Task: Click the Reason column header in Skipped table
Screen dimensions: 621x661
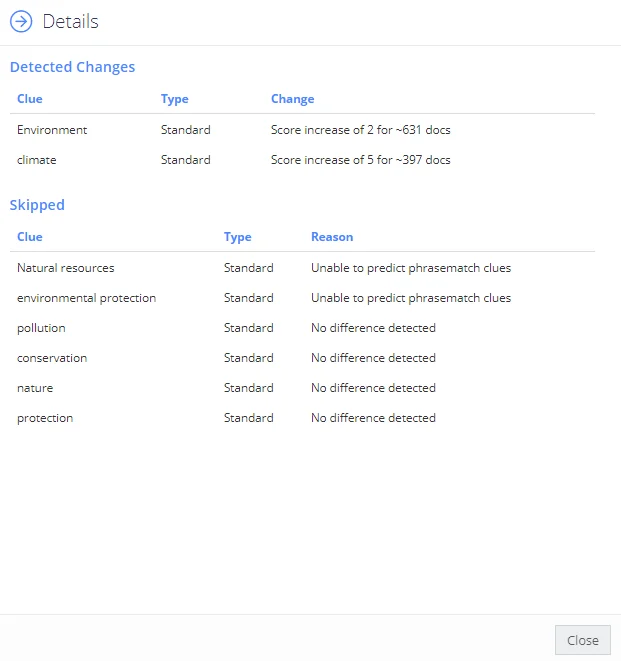Action: click(332, 237)
